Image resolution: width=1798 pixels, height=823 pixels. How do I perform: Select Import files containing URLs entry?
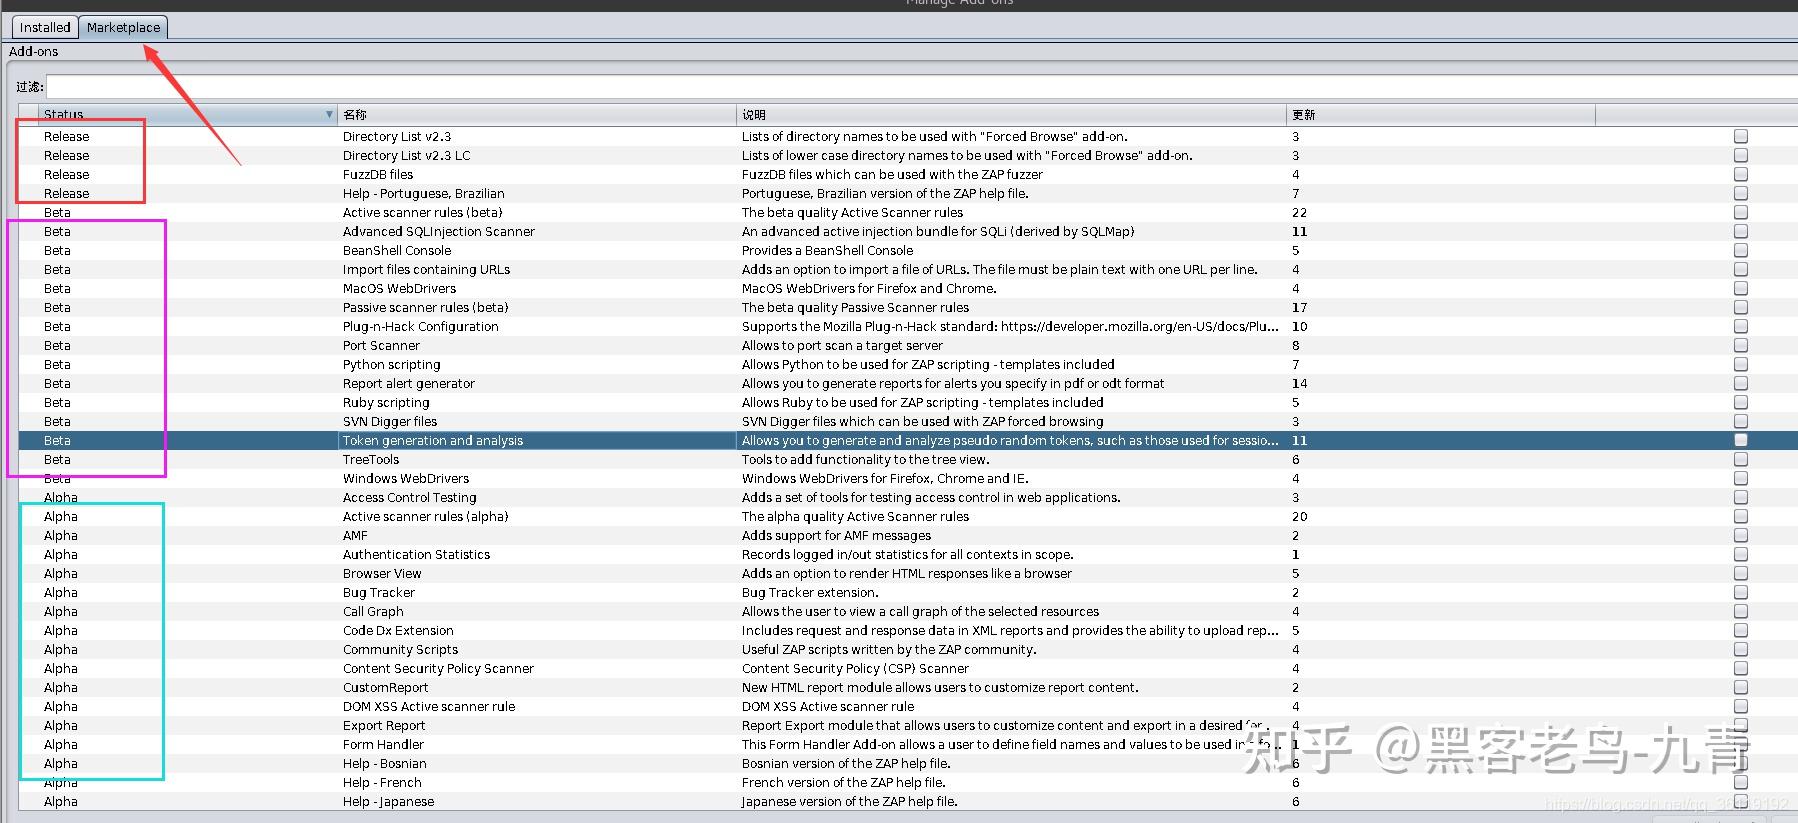tap(426, 269)
